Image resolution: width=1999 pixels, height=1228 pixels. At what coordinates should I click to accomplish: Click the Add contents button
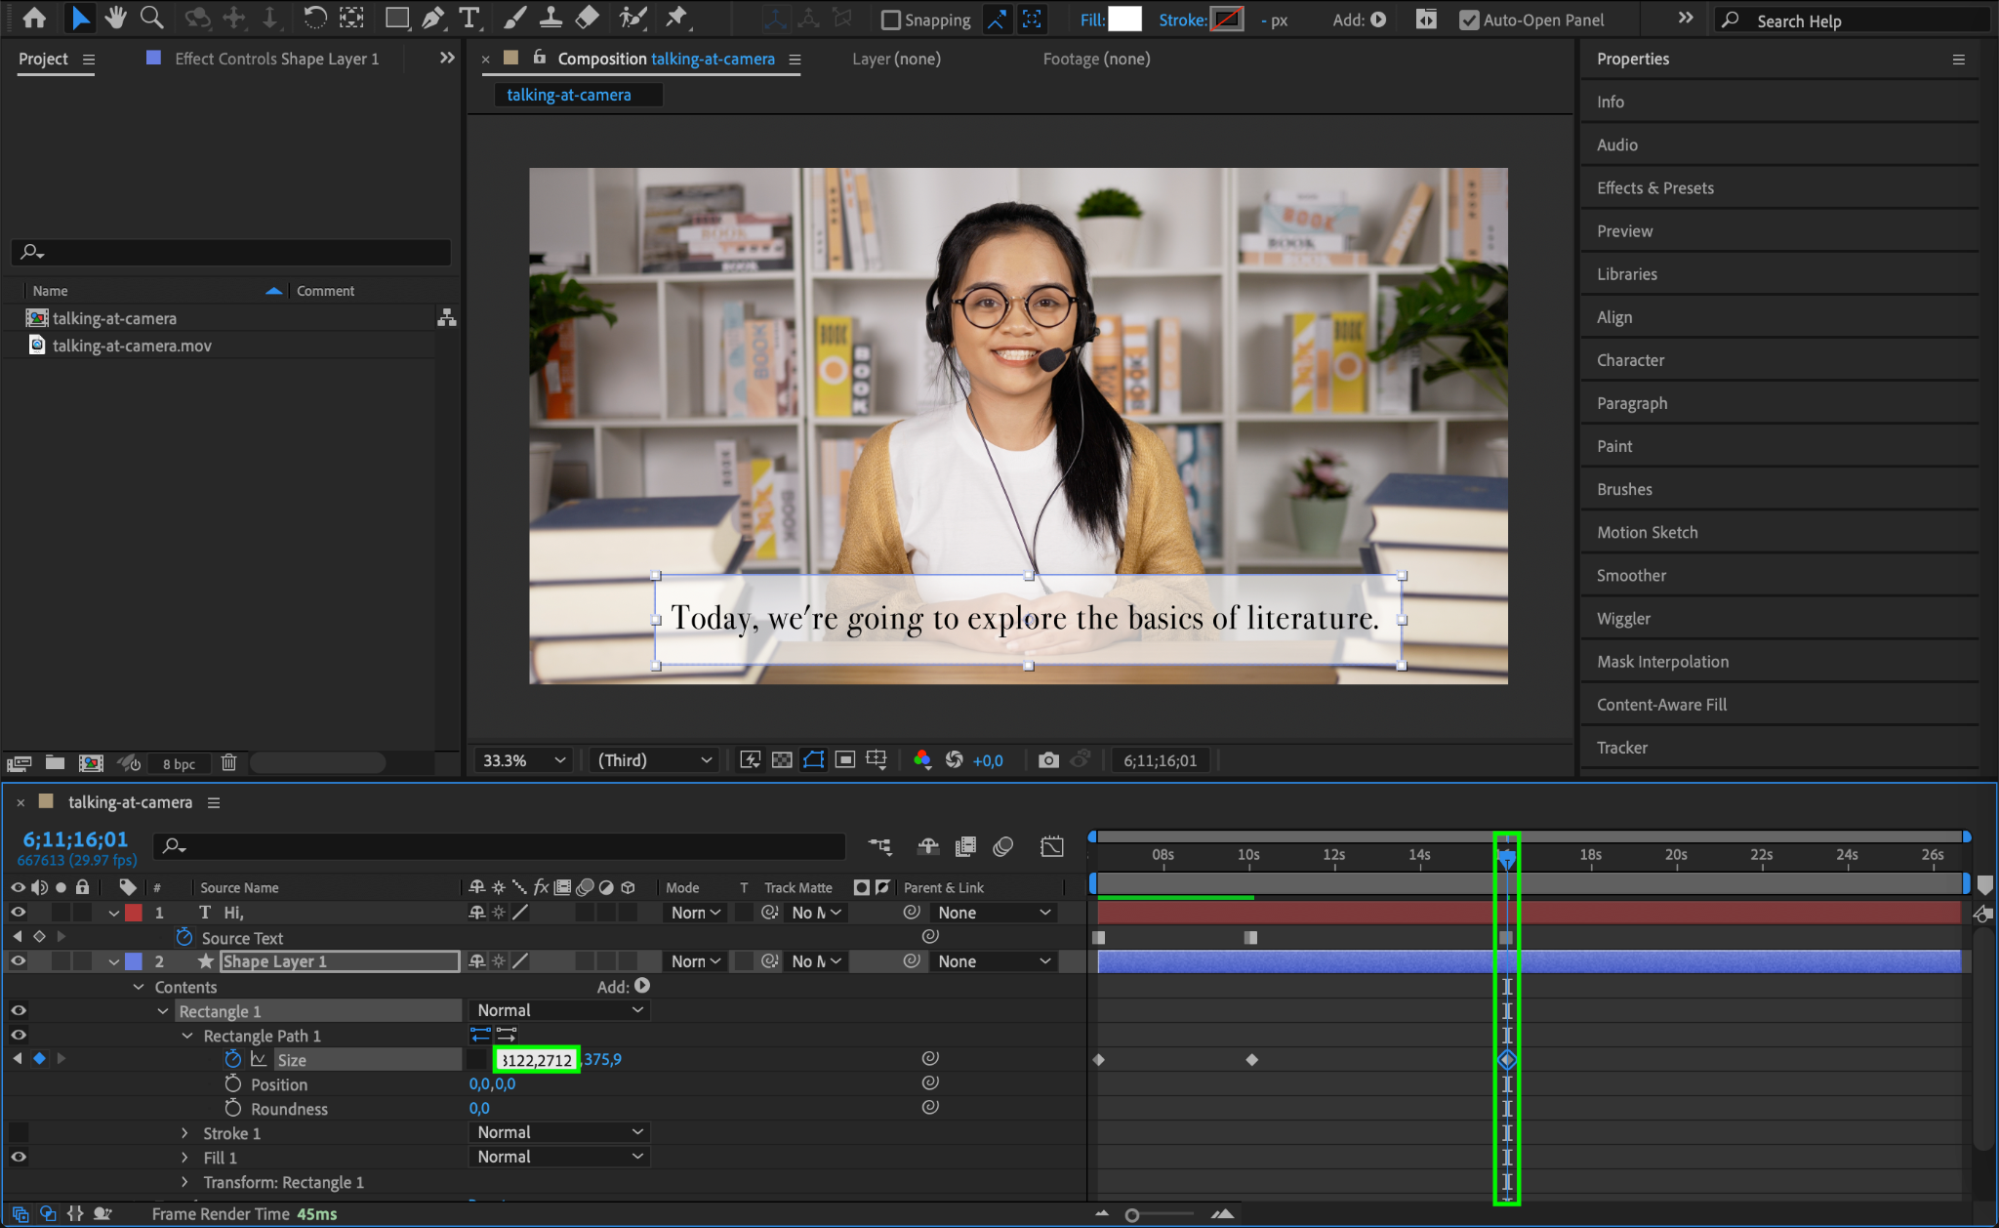coord(642,986)
